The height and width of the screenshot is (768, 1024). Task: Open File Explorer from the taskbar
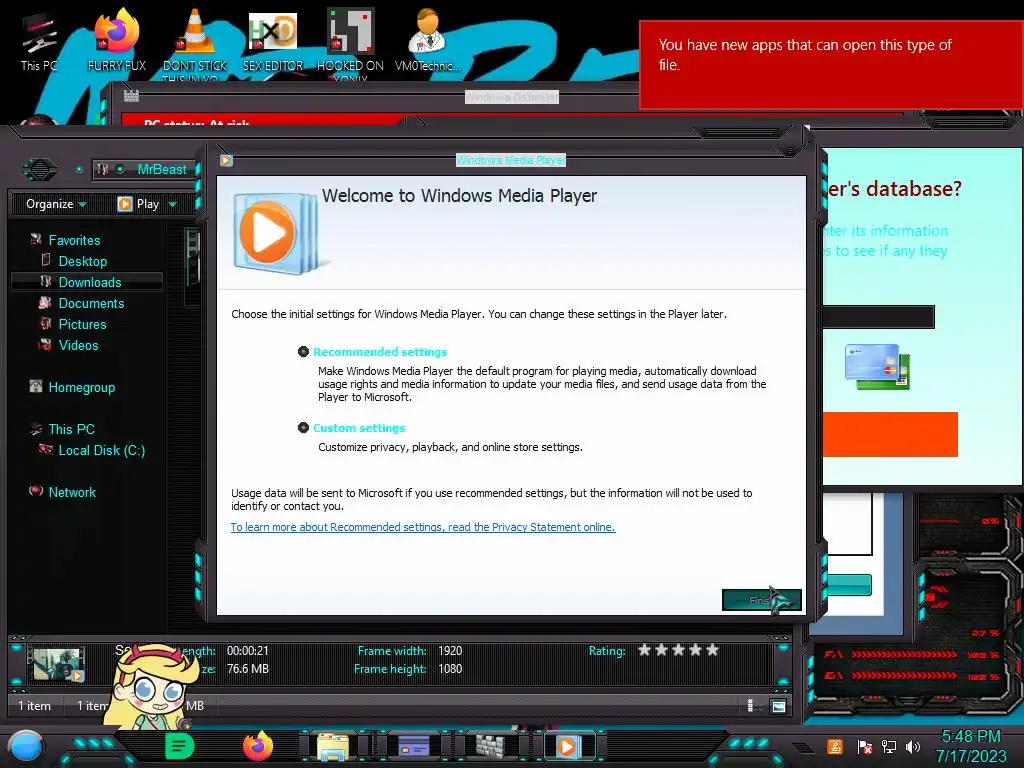pyautogui.click(x=333, y=746)
